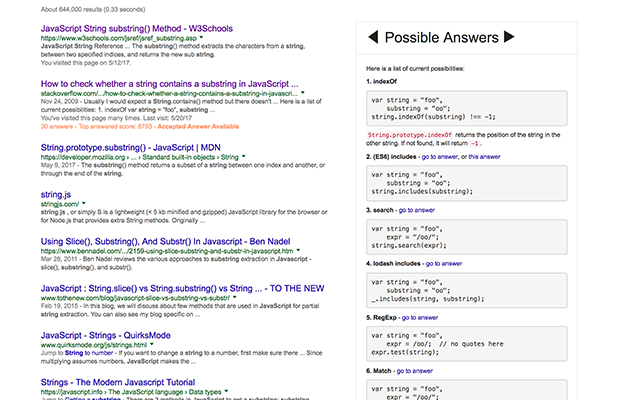Follow 'go to answer' link for ES6 includes
The width and height of the screenshot is (640, 400).
[x=440, y=157]
